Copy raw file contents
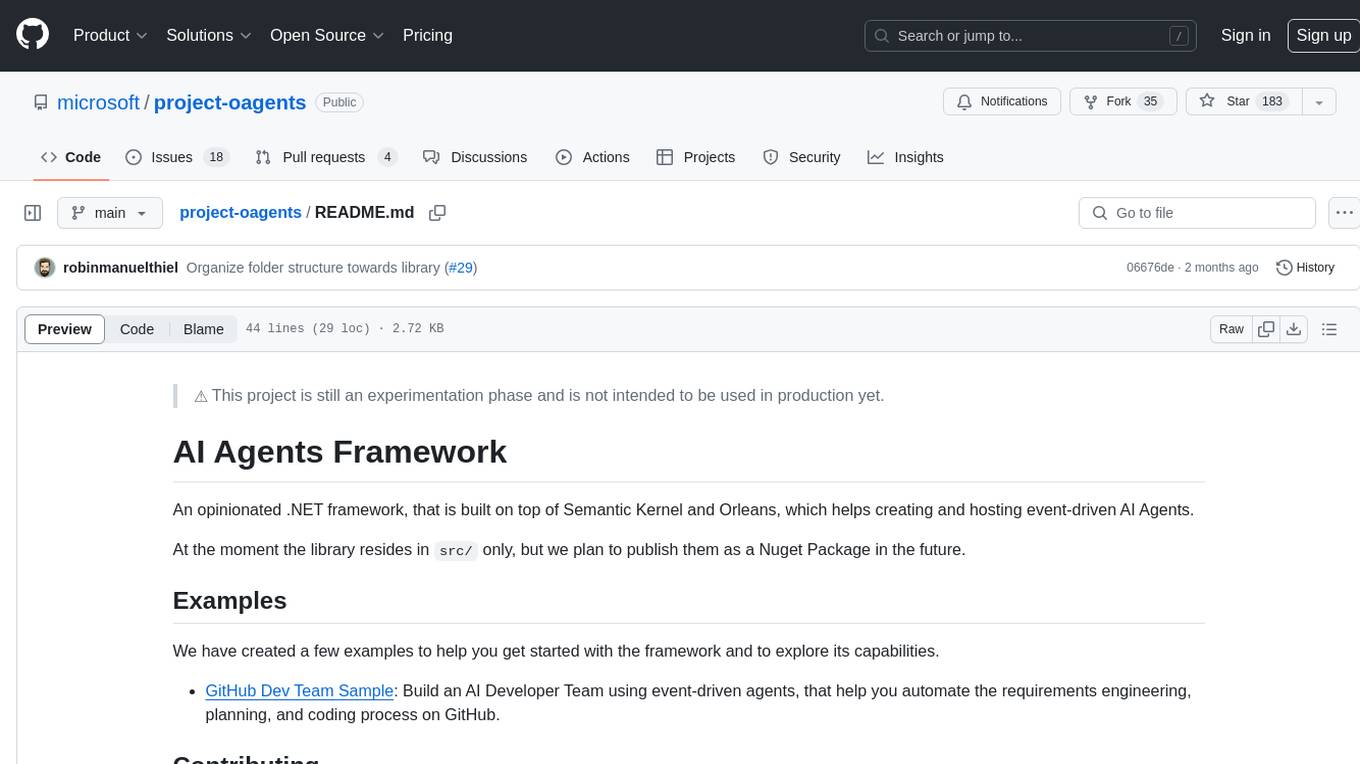The height and width of the screenshot is (764, 1360). [x=1266, y=329]
